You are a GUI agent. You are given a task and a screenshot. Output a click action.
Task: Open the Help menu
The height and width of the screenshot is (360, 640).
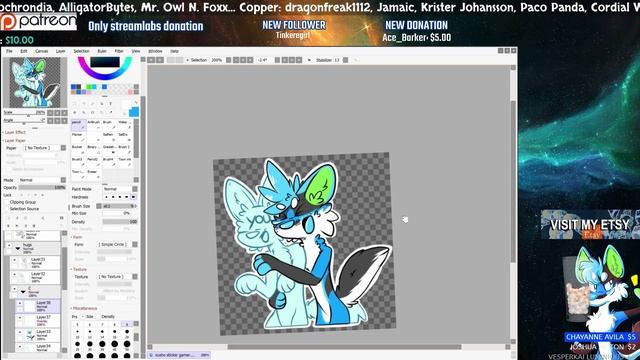[174, 51]
